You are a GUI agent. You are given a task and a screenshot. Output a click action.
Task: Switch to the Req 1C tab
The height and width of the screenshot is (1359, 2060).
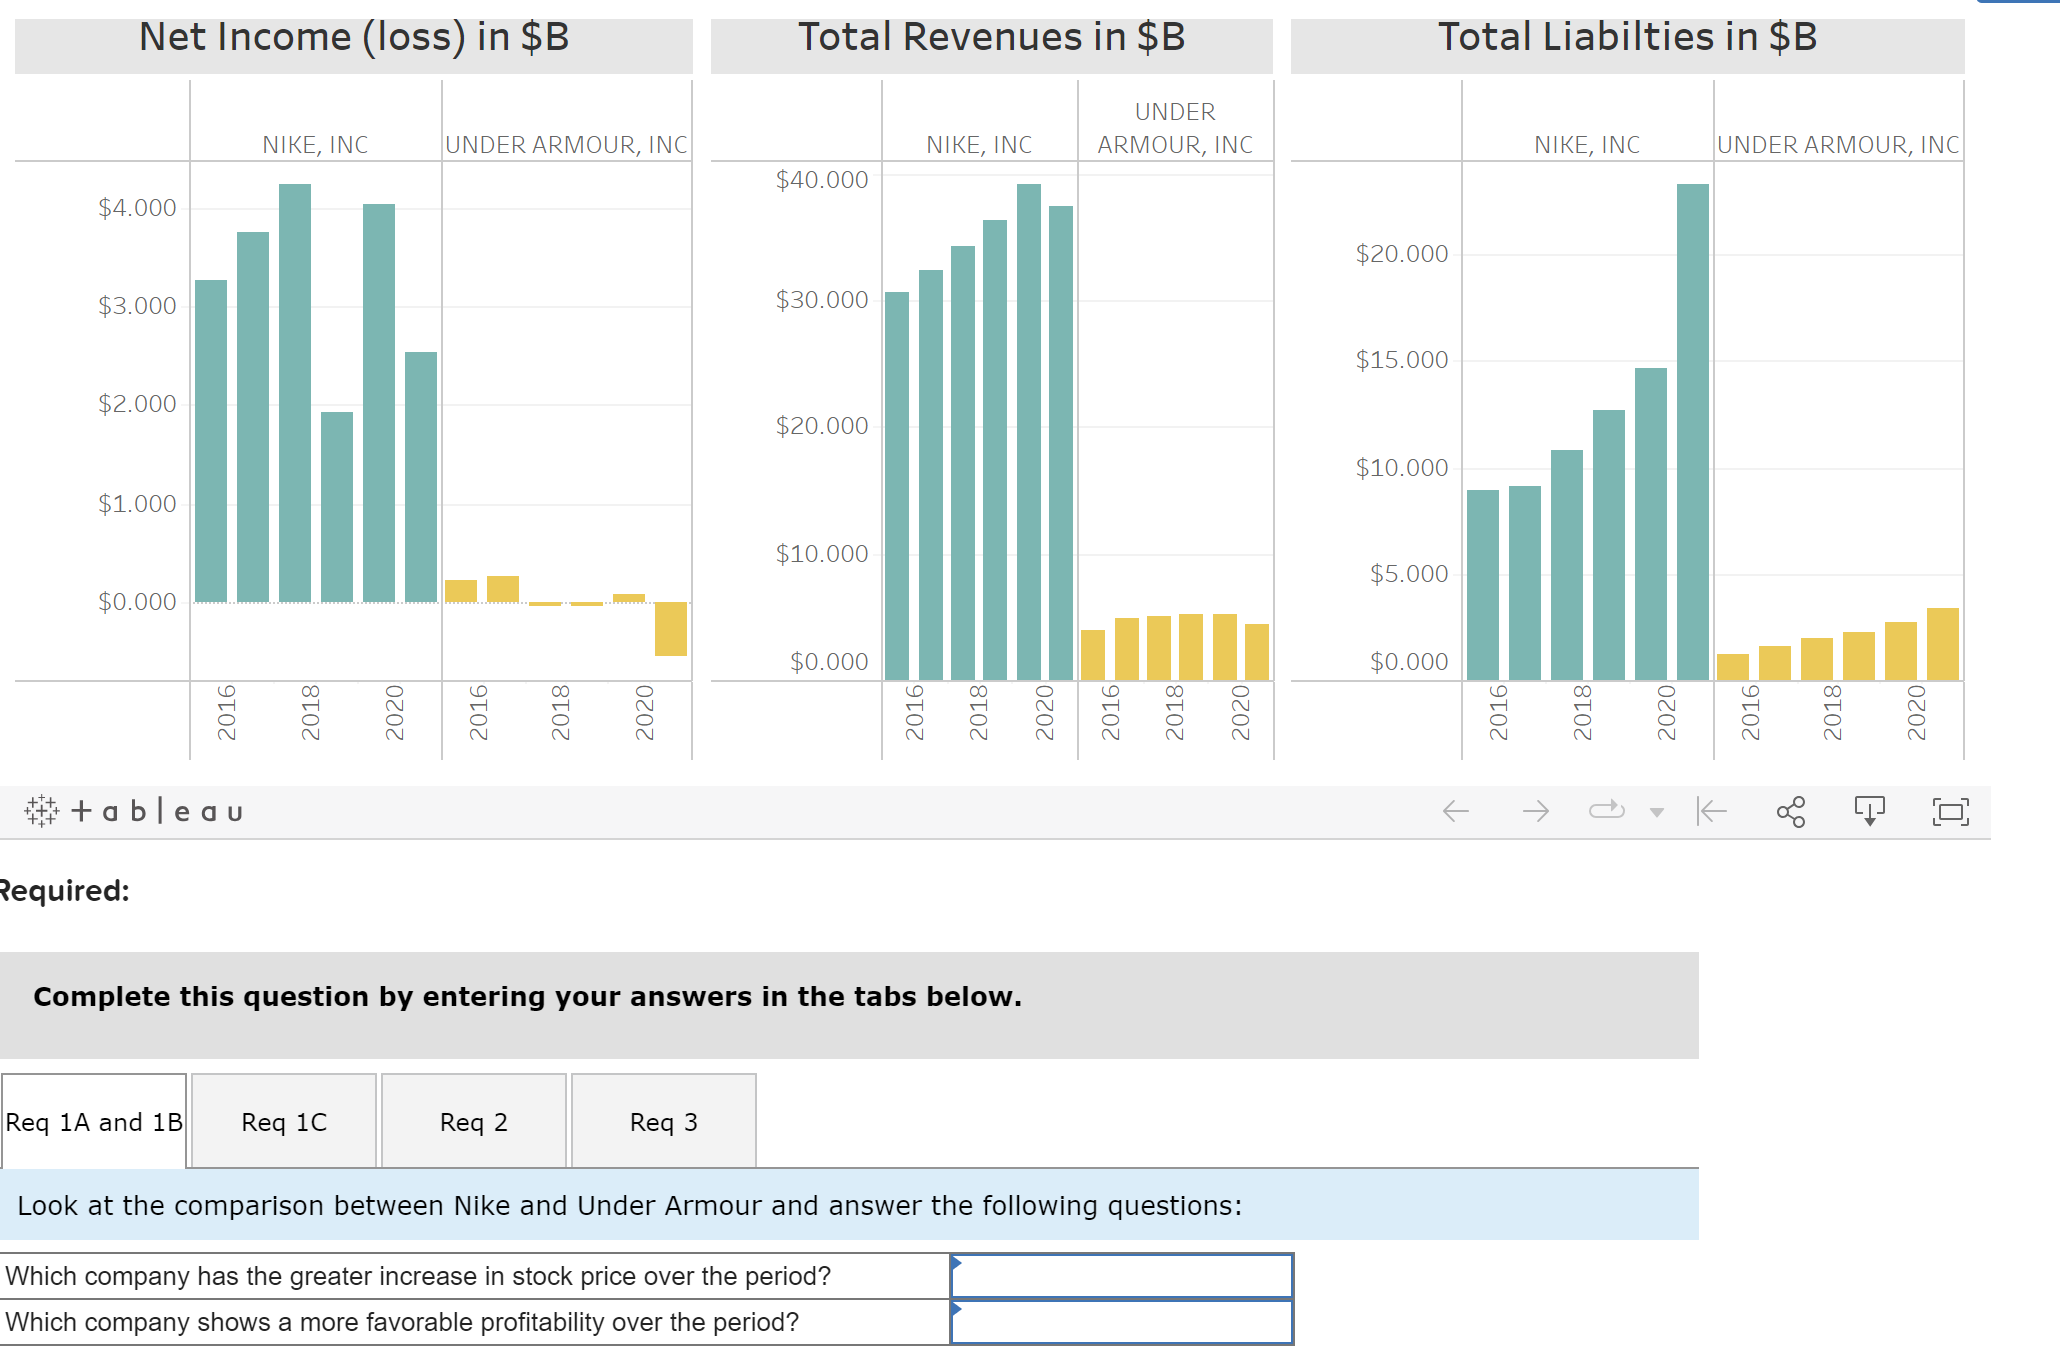click(x=283, y=1121)
